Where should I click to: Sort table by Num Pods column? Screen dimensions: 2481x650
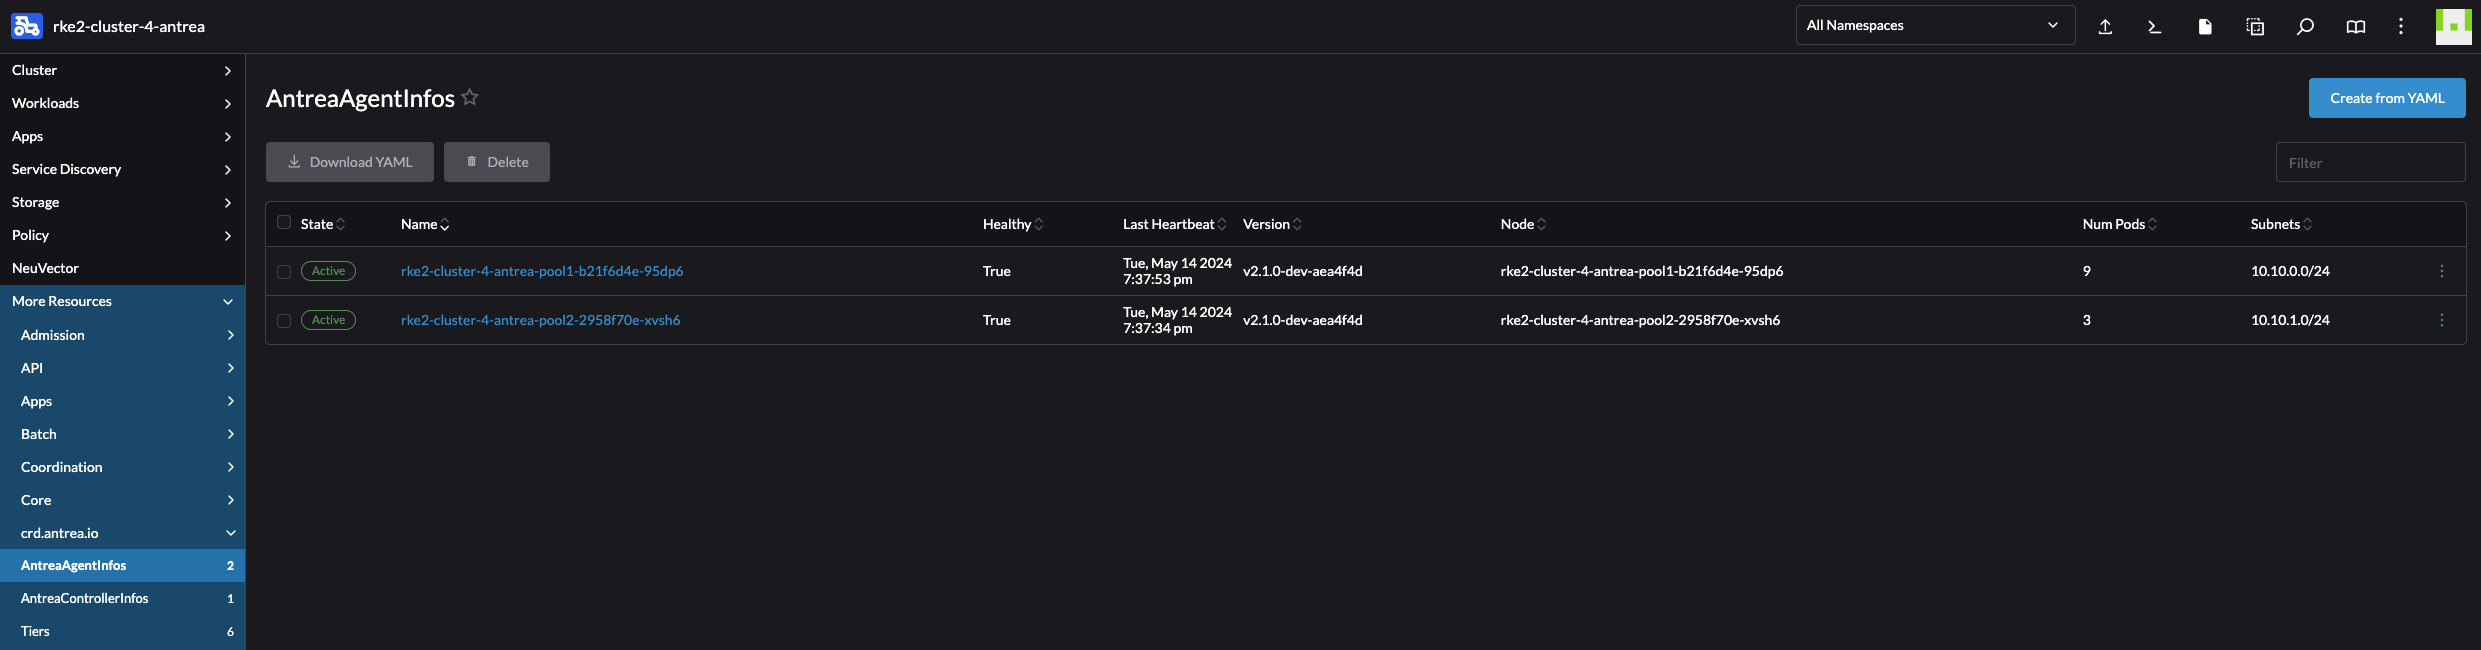click(2120, 224)
